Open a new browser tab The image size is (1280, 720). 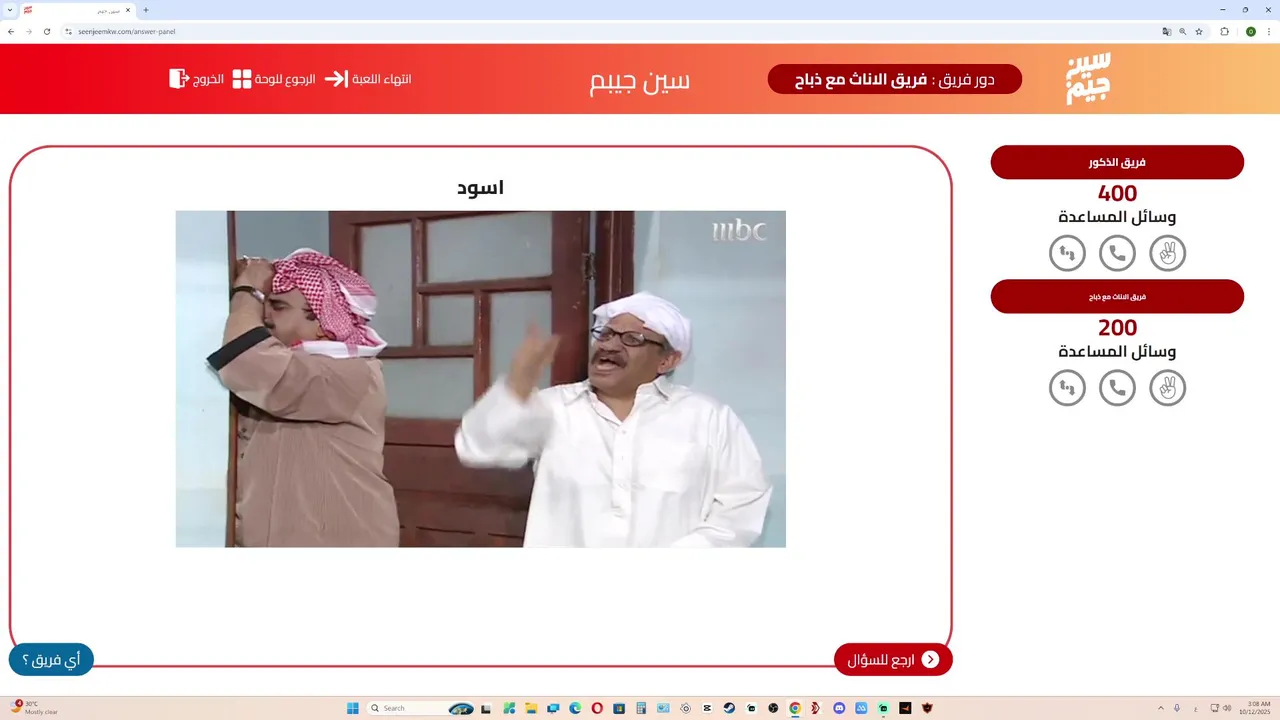pos(146,10)
